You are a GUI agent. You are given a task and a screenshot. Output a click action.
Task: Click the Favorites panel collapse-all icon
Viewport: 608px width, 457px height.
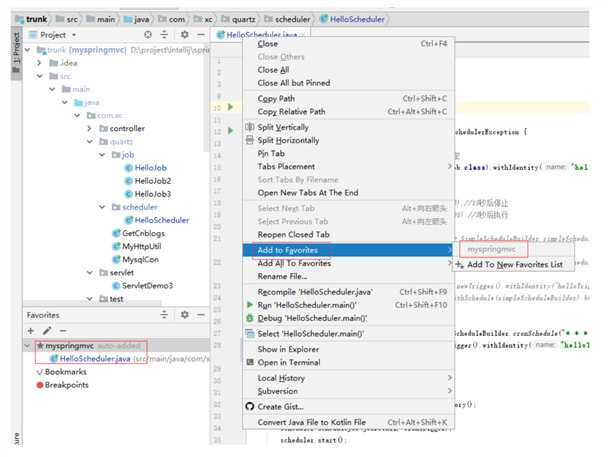tap(164, 315)
